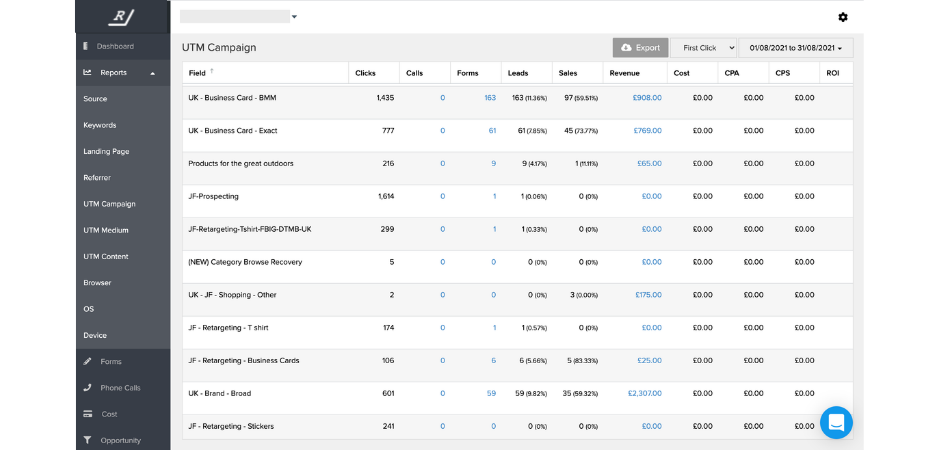This screenshot has height=450, width=940.
Task: Click the Reports chart icon
Action: pyautogui.click(x=87, y=73)
